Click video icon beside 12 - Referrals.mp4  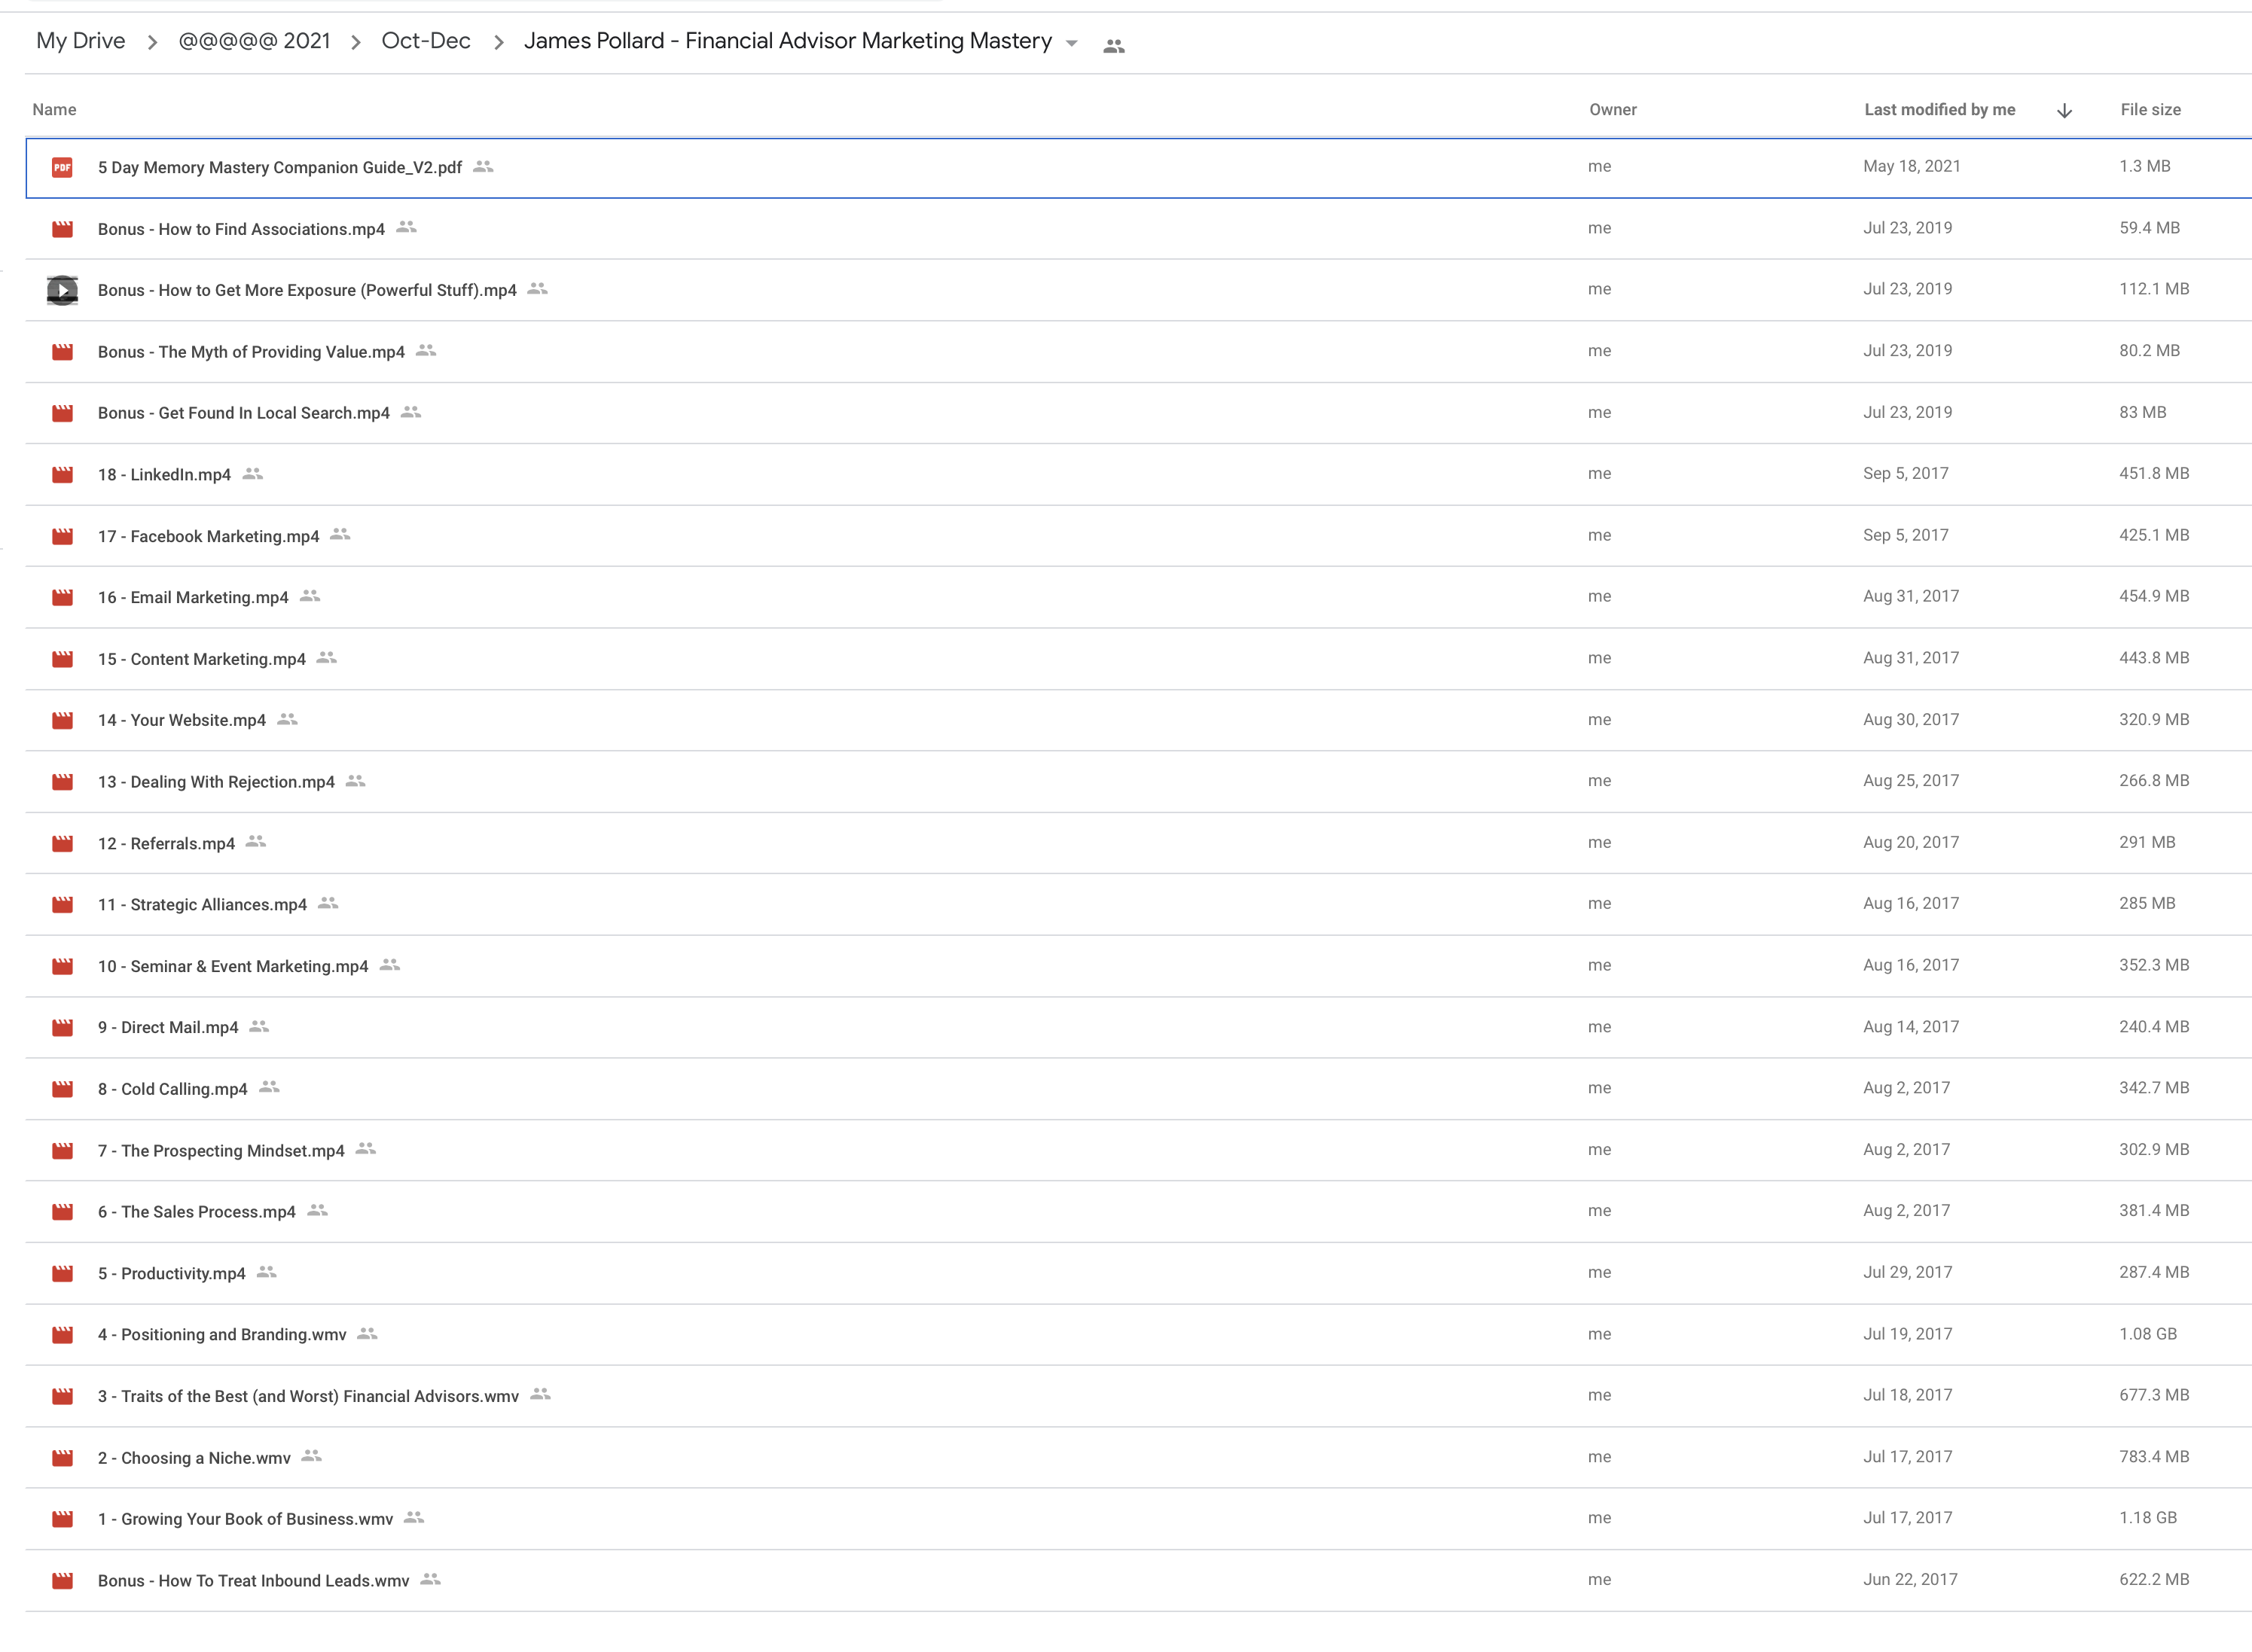click(x=62, y=843)
